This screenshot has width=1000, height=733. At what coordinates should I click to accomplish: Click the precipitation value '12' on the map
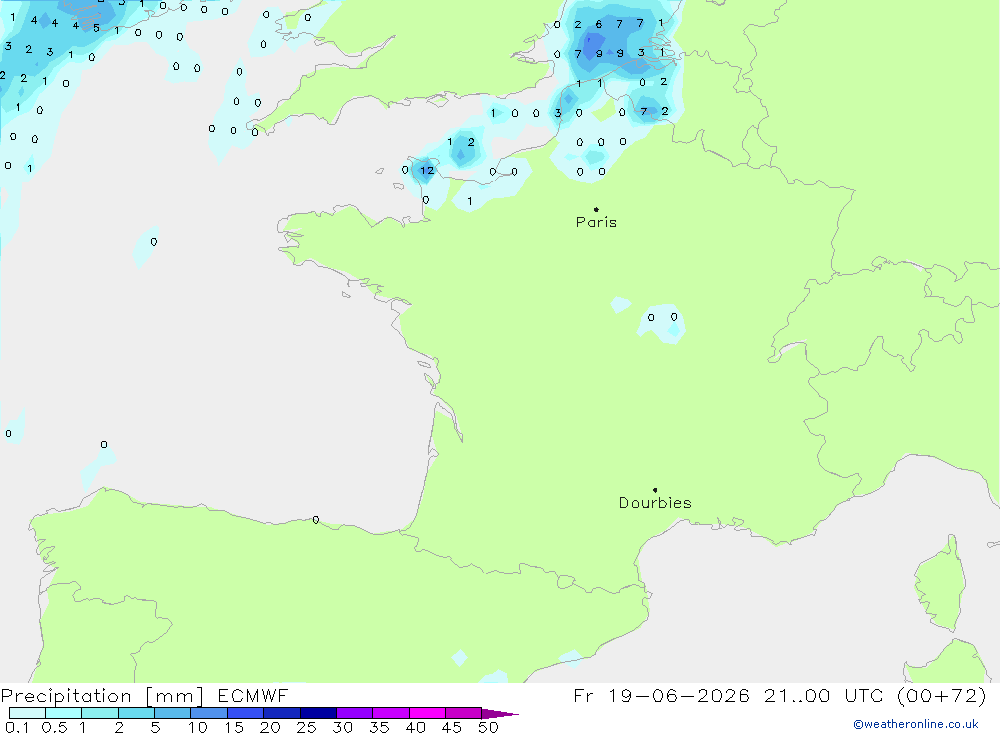tap(427, 170)
